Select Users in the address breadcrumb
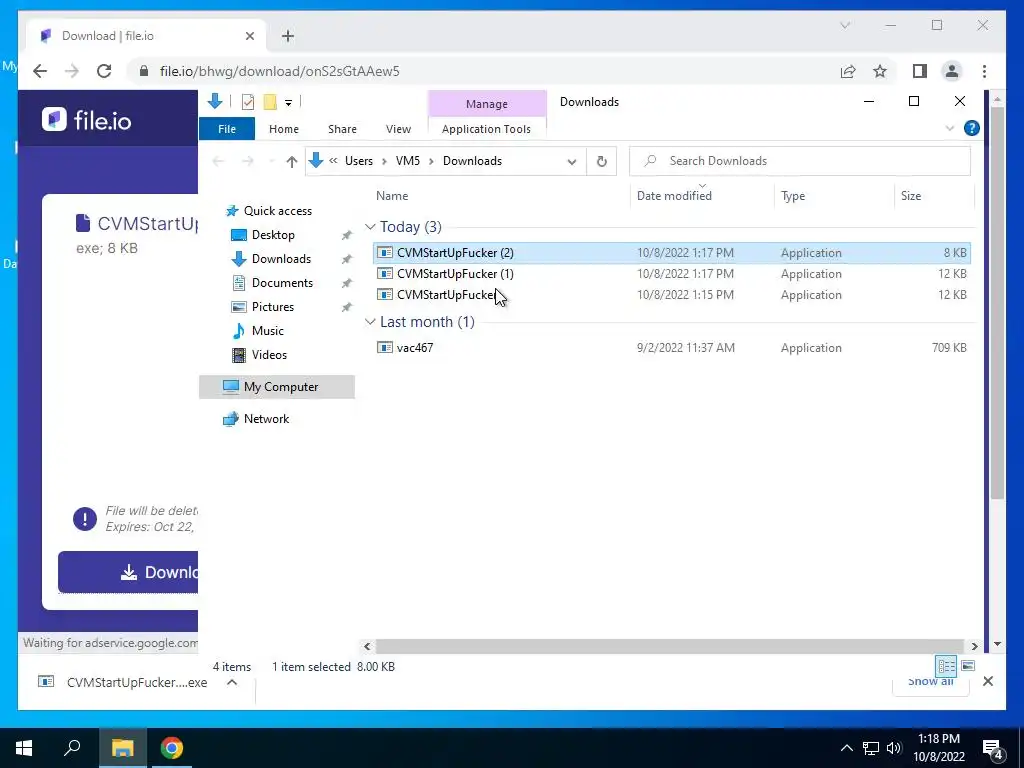Image resolution: width=1024 pixels, height=768 pixels. [x=359, y=161]
